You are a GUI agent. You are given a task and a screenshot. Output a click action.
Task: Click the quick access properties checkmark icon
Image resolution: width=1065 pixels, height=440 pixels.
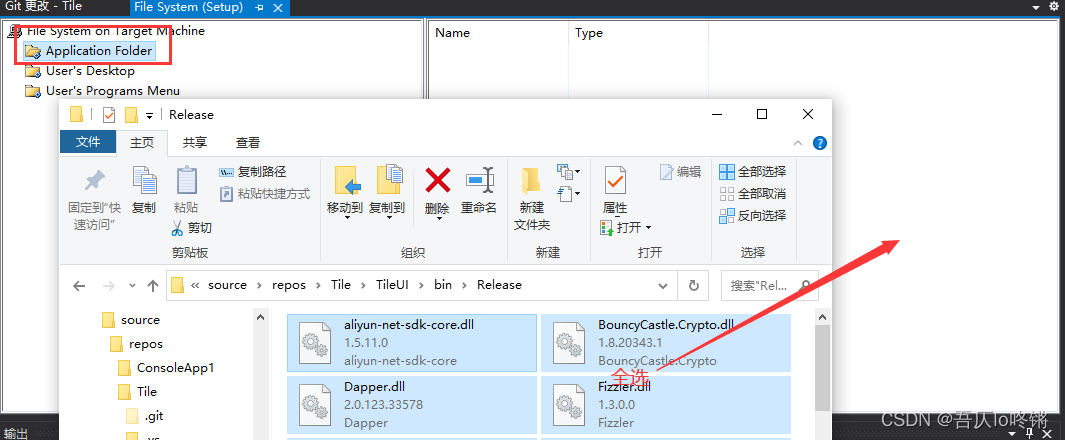pyautogui.click(x=109, y=115)
